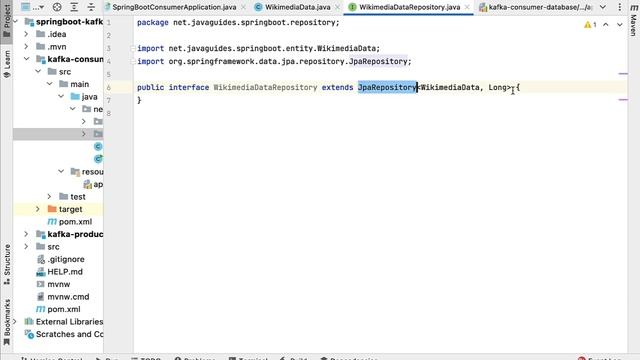Expand External Libraries node arrow
The image size is (640, 360).
point(15,322)
